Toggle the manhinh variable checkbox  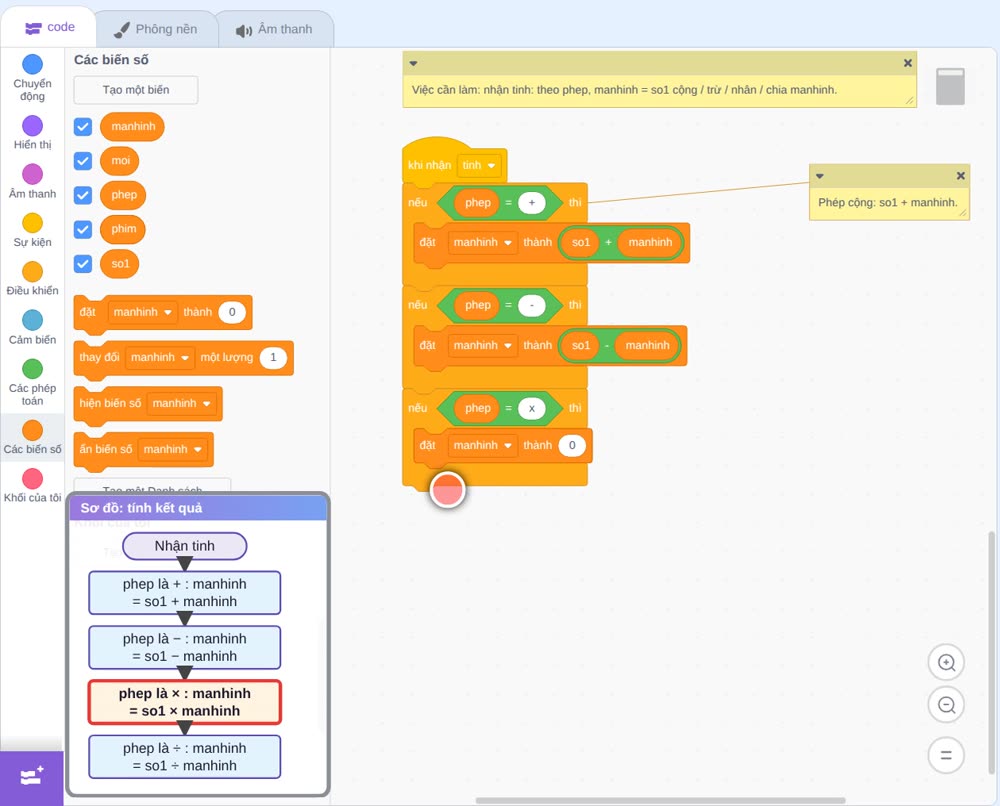click(83, 126)
